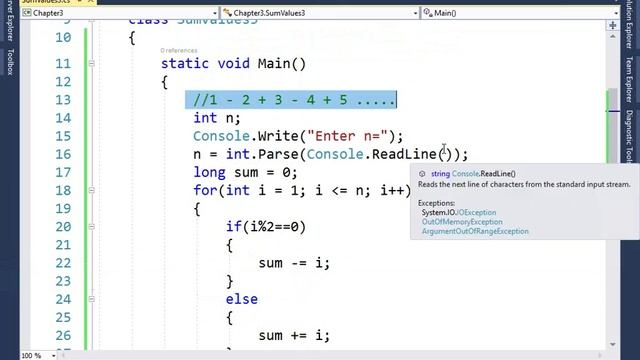
Task: Collapse the for loop outline on line 18
Action: 91,190
